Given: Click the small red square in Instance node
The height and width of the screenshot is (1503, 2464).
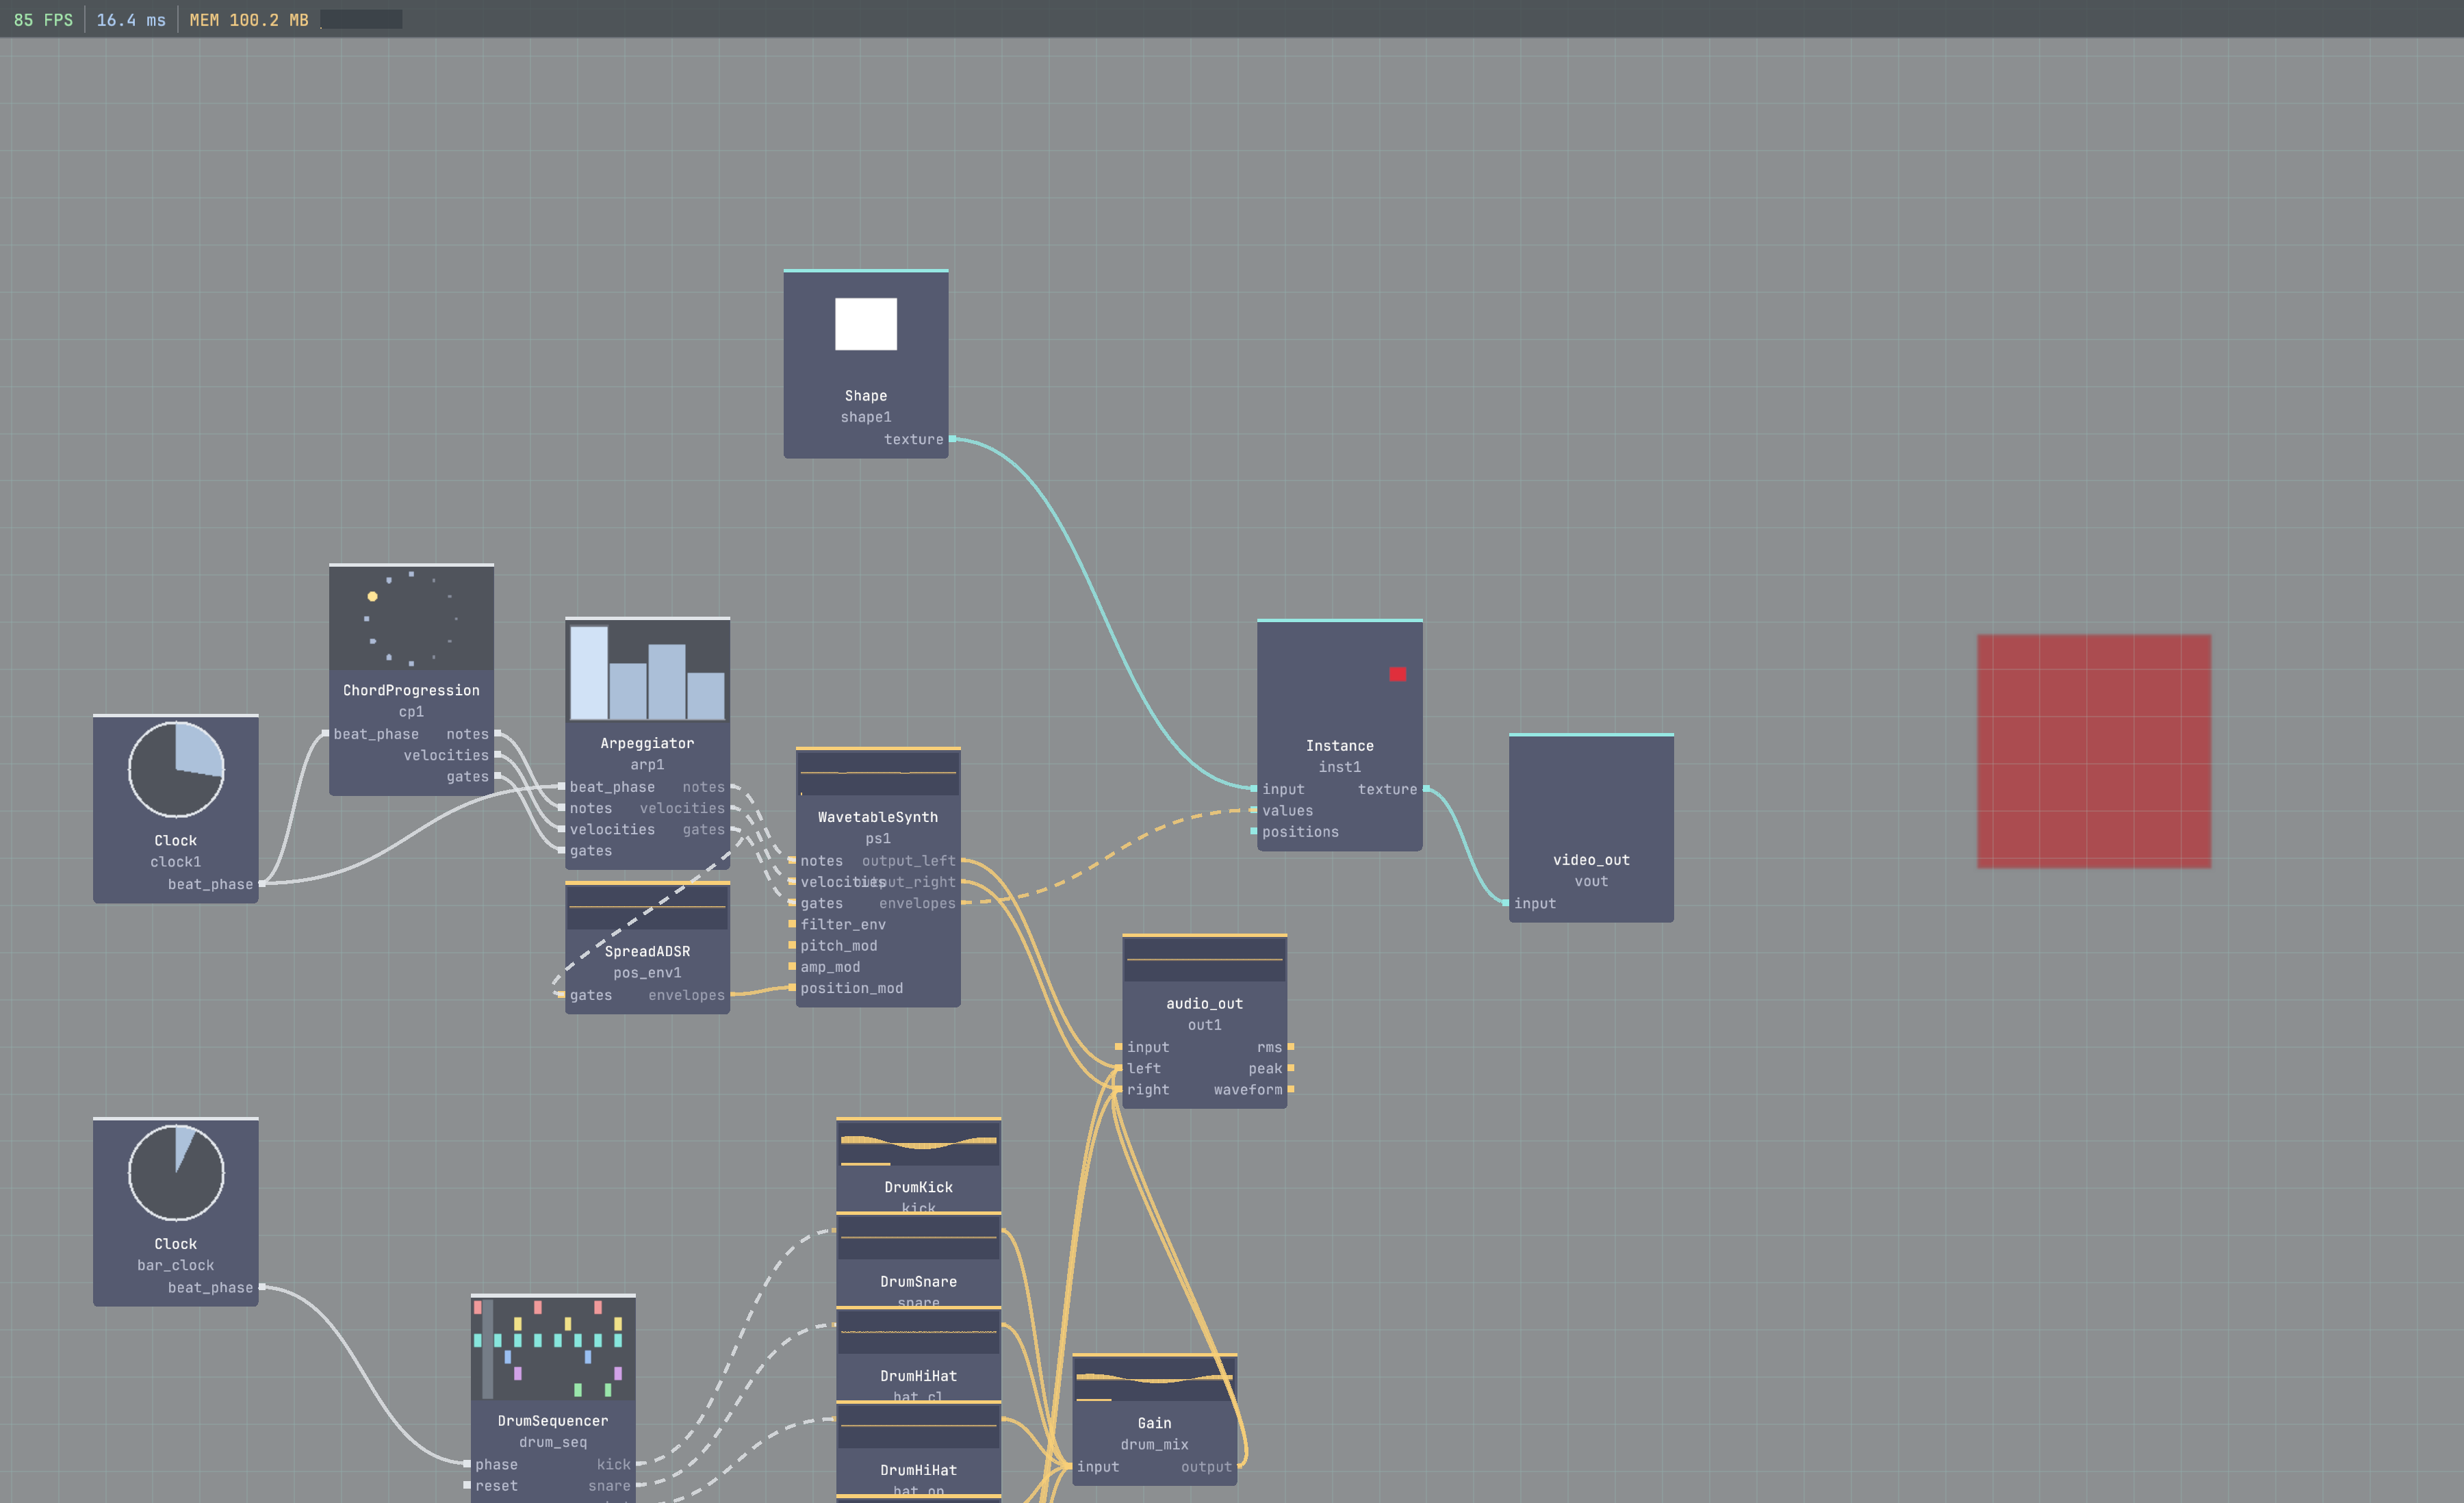Looking at the screenshot, I should coord(1397,674).
